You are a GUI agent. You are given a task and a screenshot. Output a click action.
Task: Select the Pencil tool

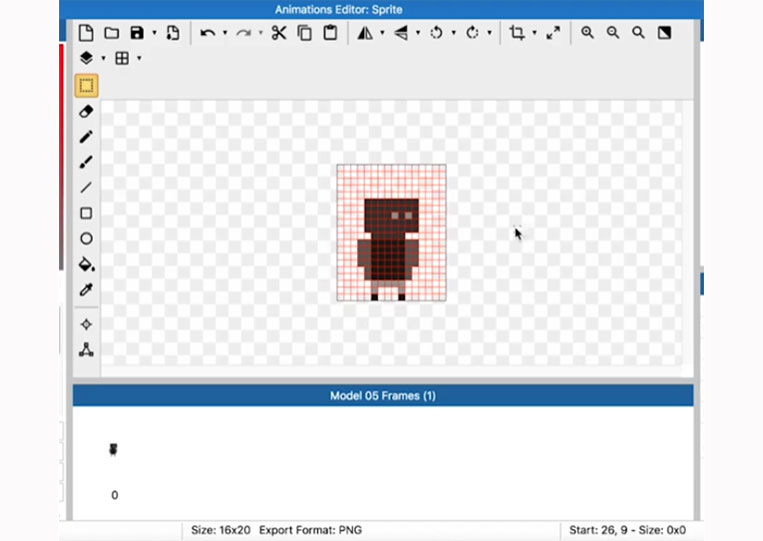pyautogui.click(x=86, y=137)
